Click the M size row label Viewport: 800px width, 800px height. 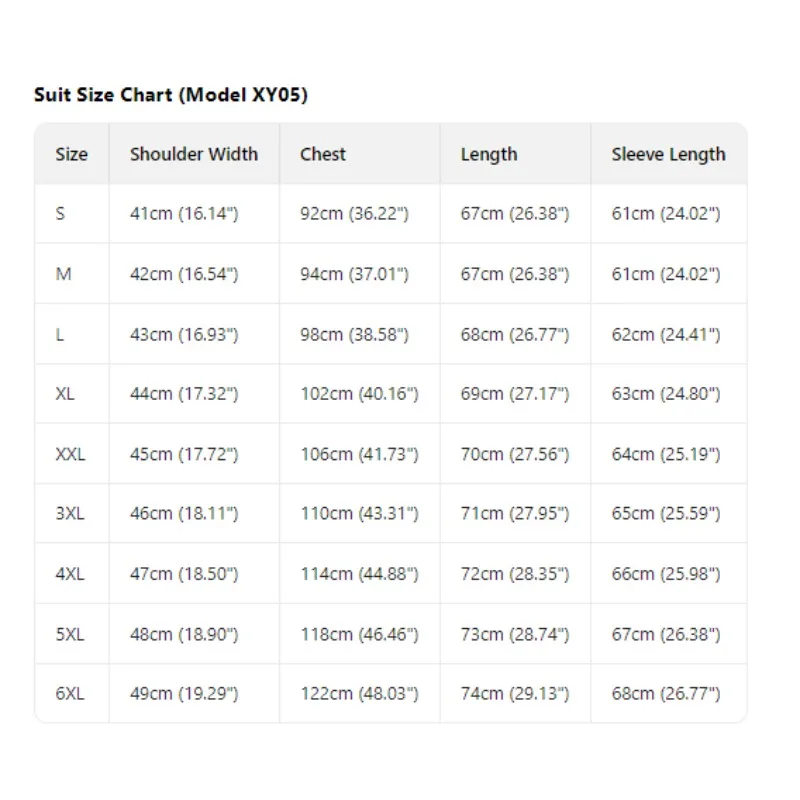click(x=63, y=274)
